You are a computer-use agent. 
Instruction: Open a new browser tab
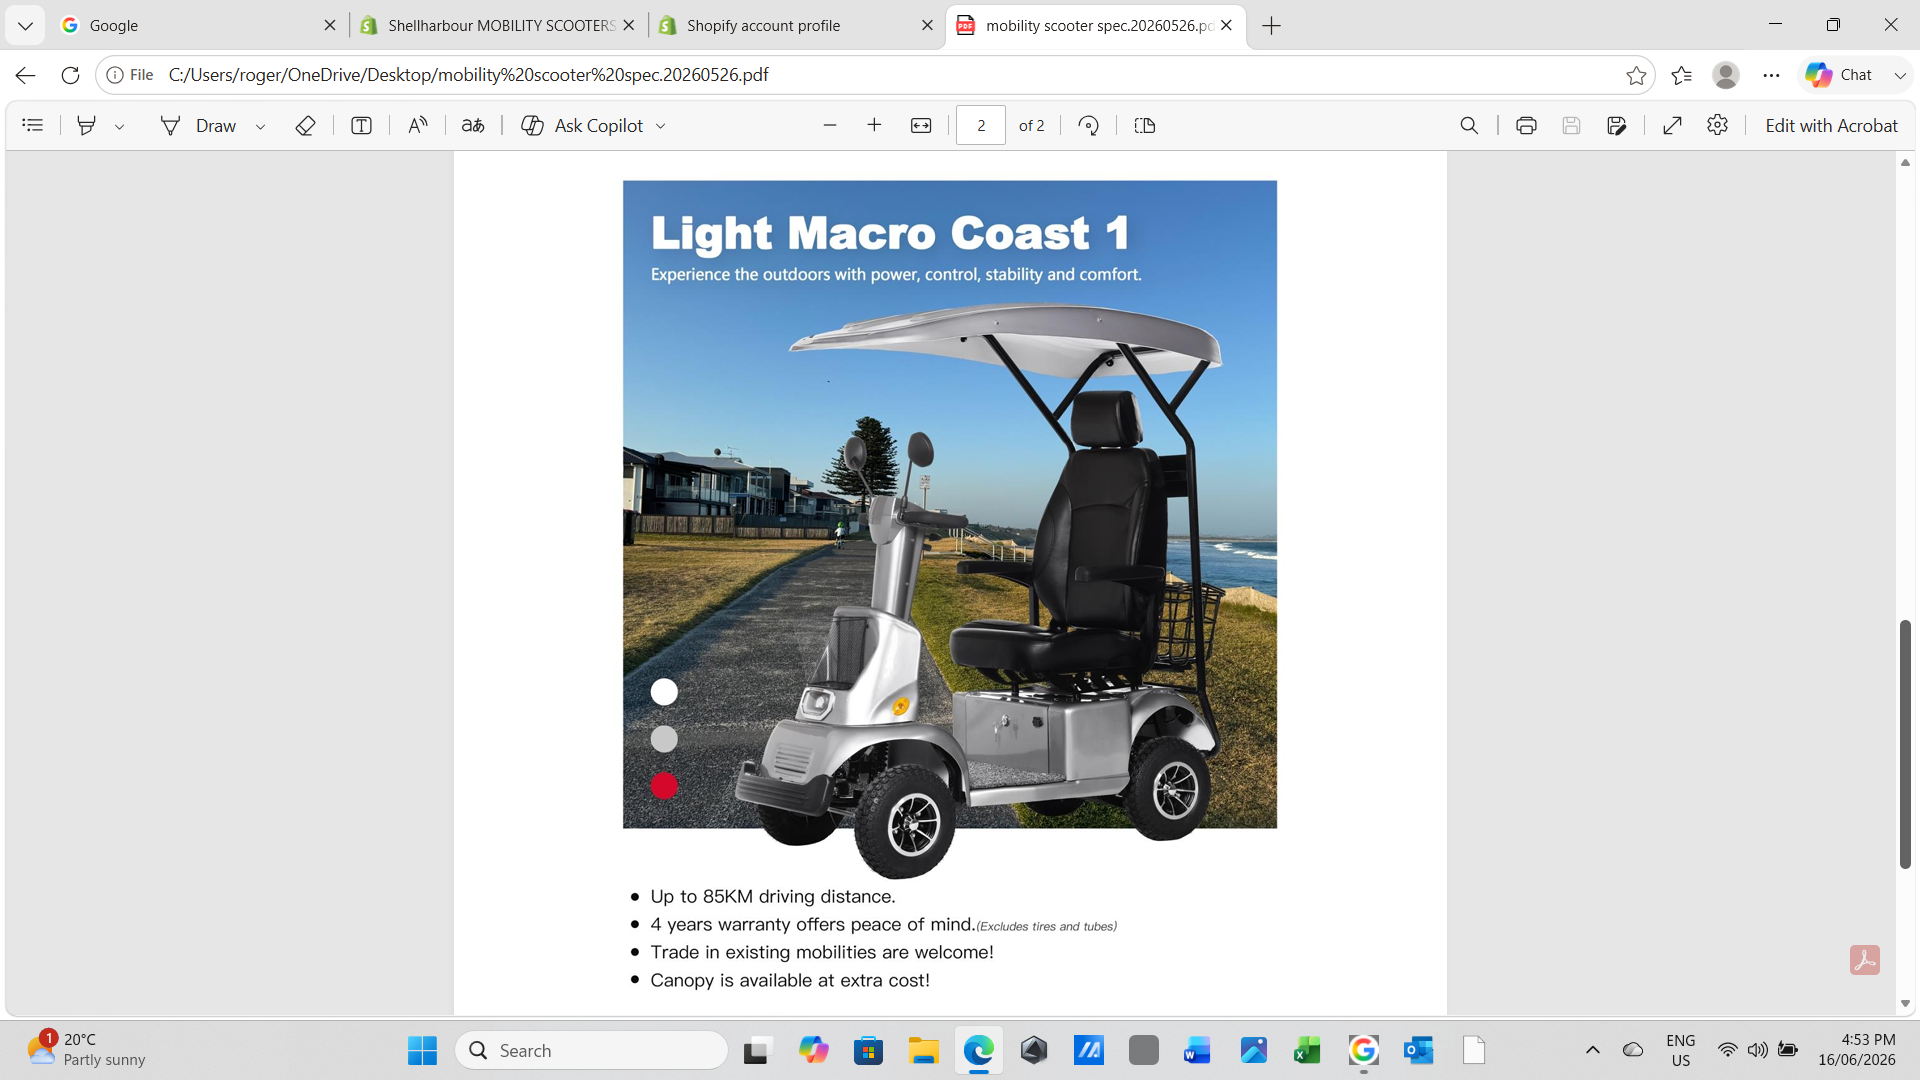pos(1272,26)
